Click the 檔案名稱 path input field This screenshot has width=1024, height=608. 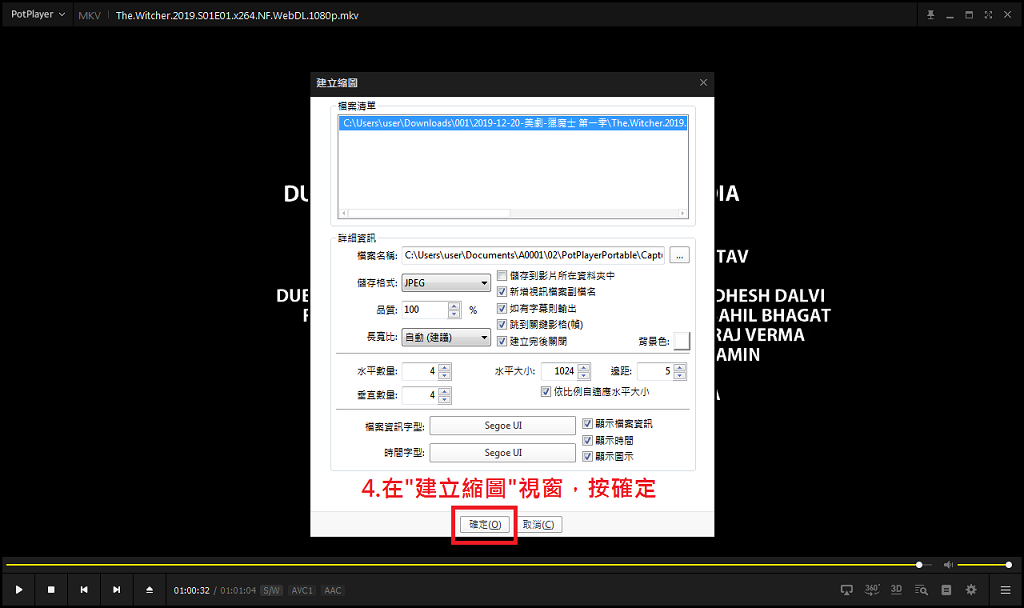click(533, 255)
